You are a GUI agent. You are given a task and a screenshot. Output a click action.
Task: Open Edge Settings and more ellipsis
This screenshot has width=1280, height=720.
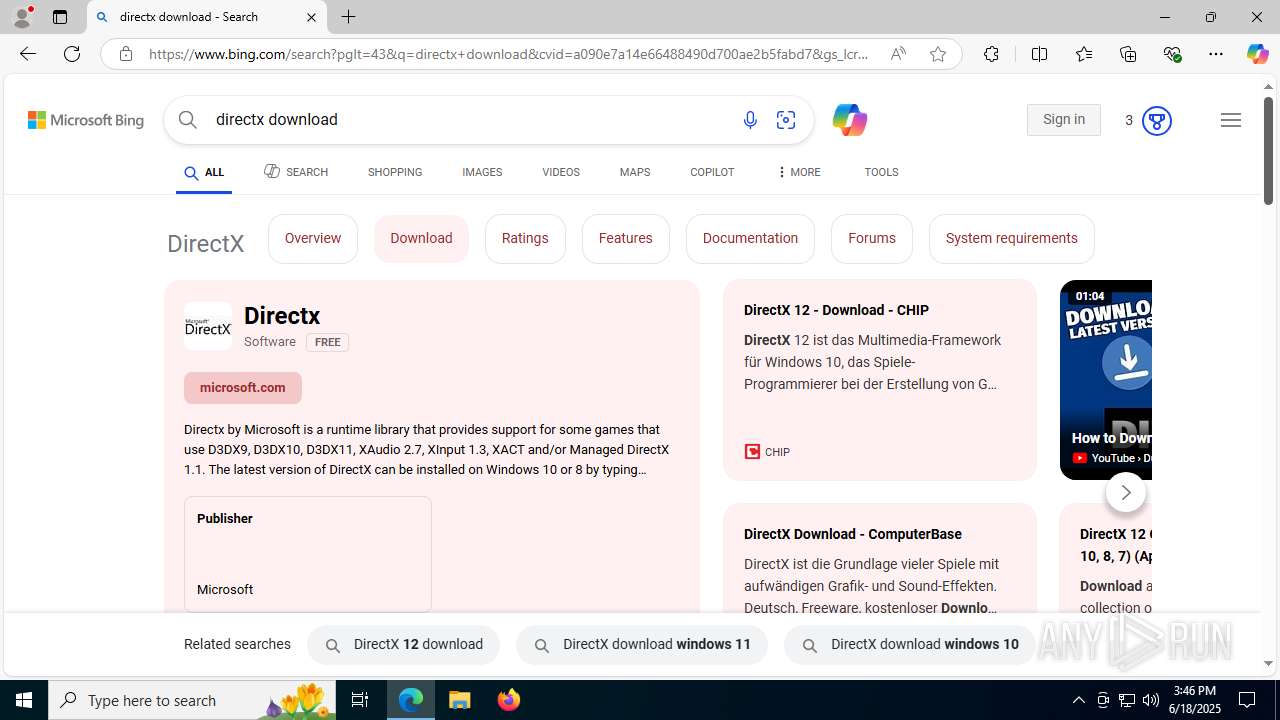(x=1216, y=54)
